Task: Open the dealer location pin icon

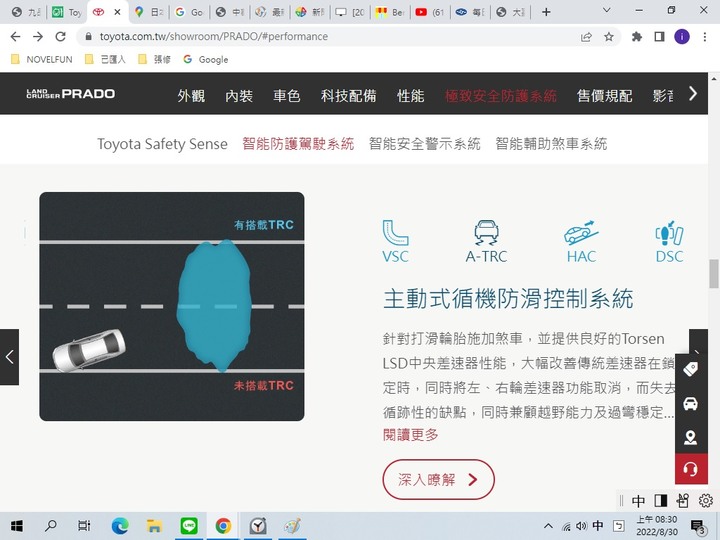Action: pos(691,437)
